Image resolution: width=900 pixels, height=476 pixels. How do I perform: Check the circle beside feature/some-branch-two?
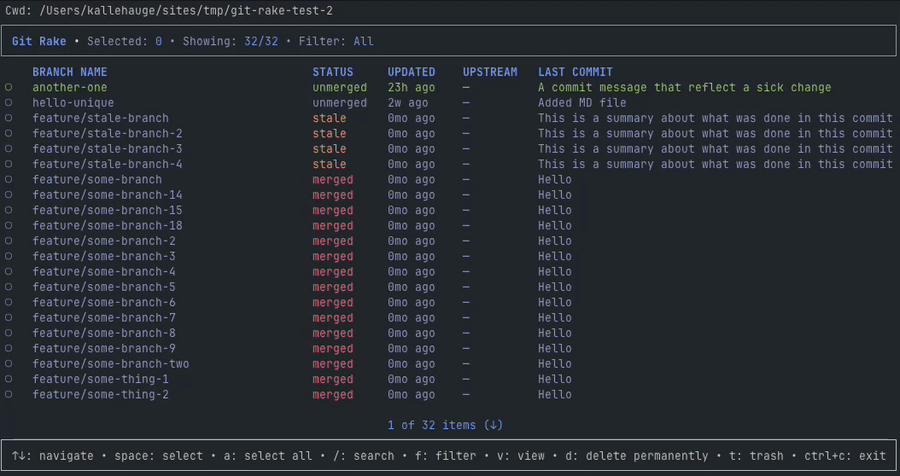tap(9, 364)
